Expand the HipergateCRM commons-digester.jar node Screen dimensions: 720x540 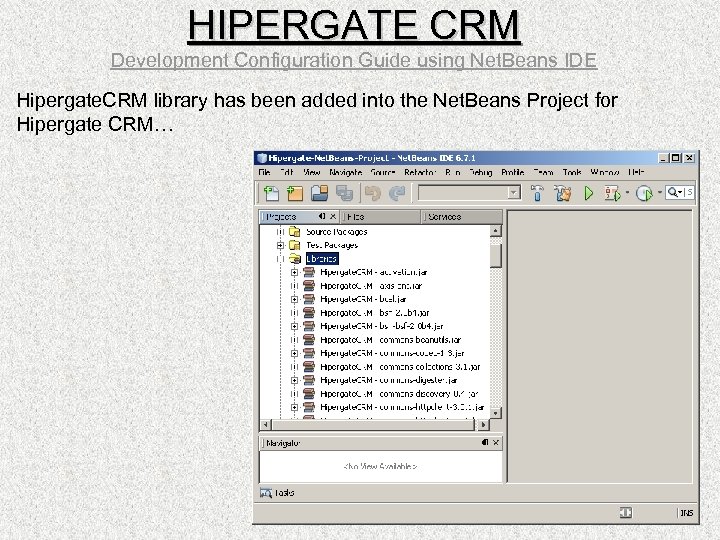click(x=295, y=380)
